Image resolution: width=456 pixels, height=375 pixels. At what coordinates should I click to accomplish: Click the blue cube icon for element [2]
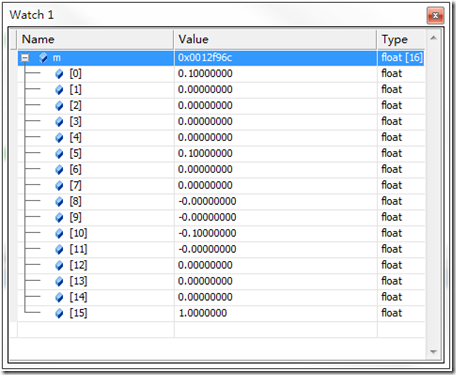point(59,106)
